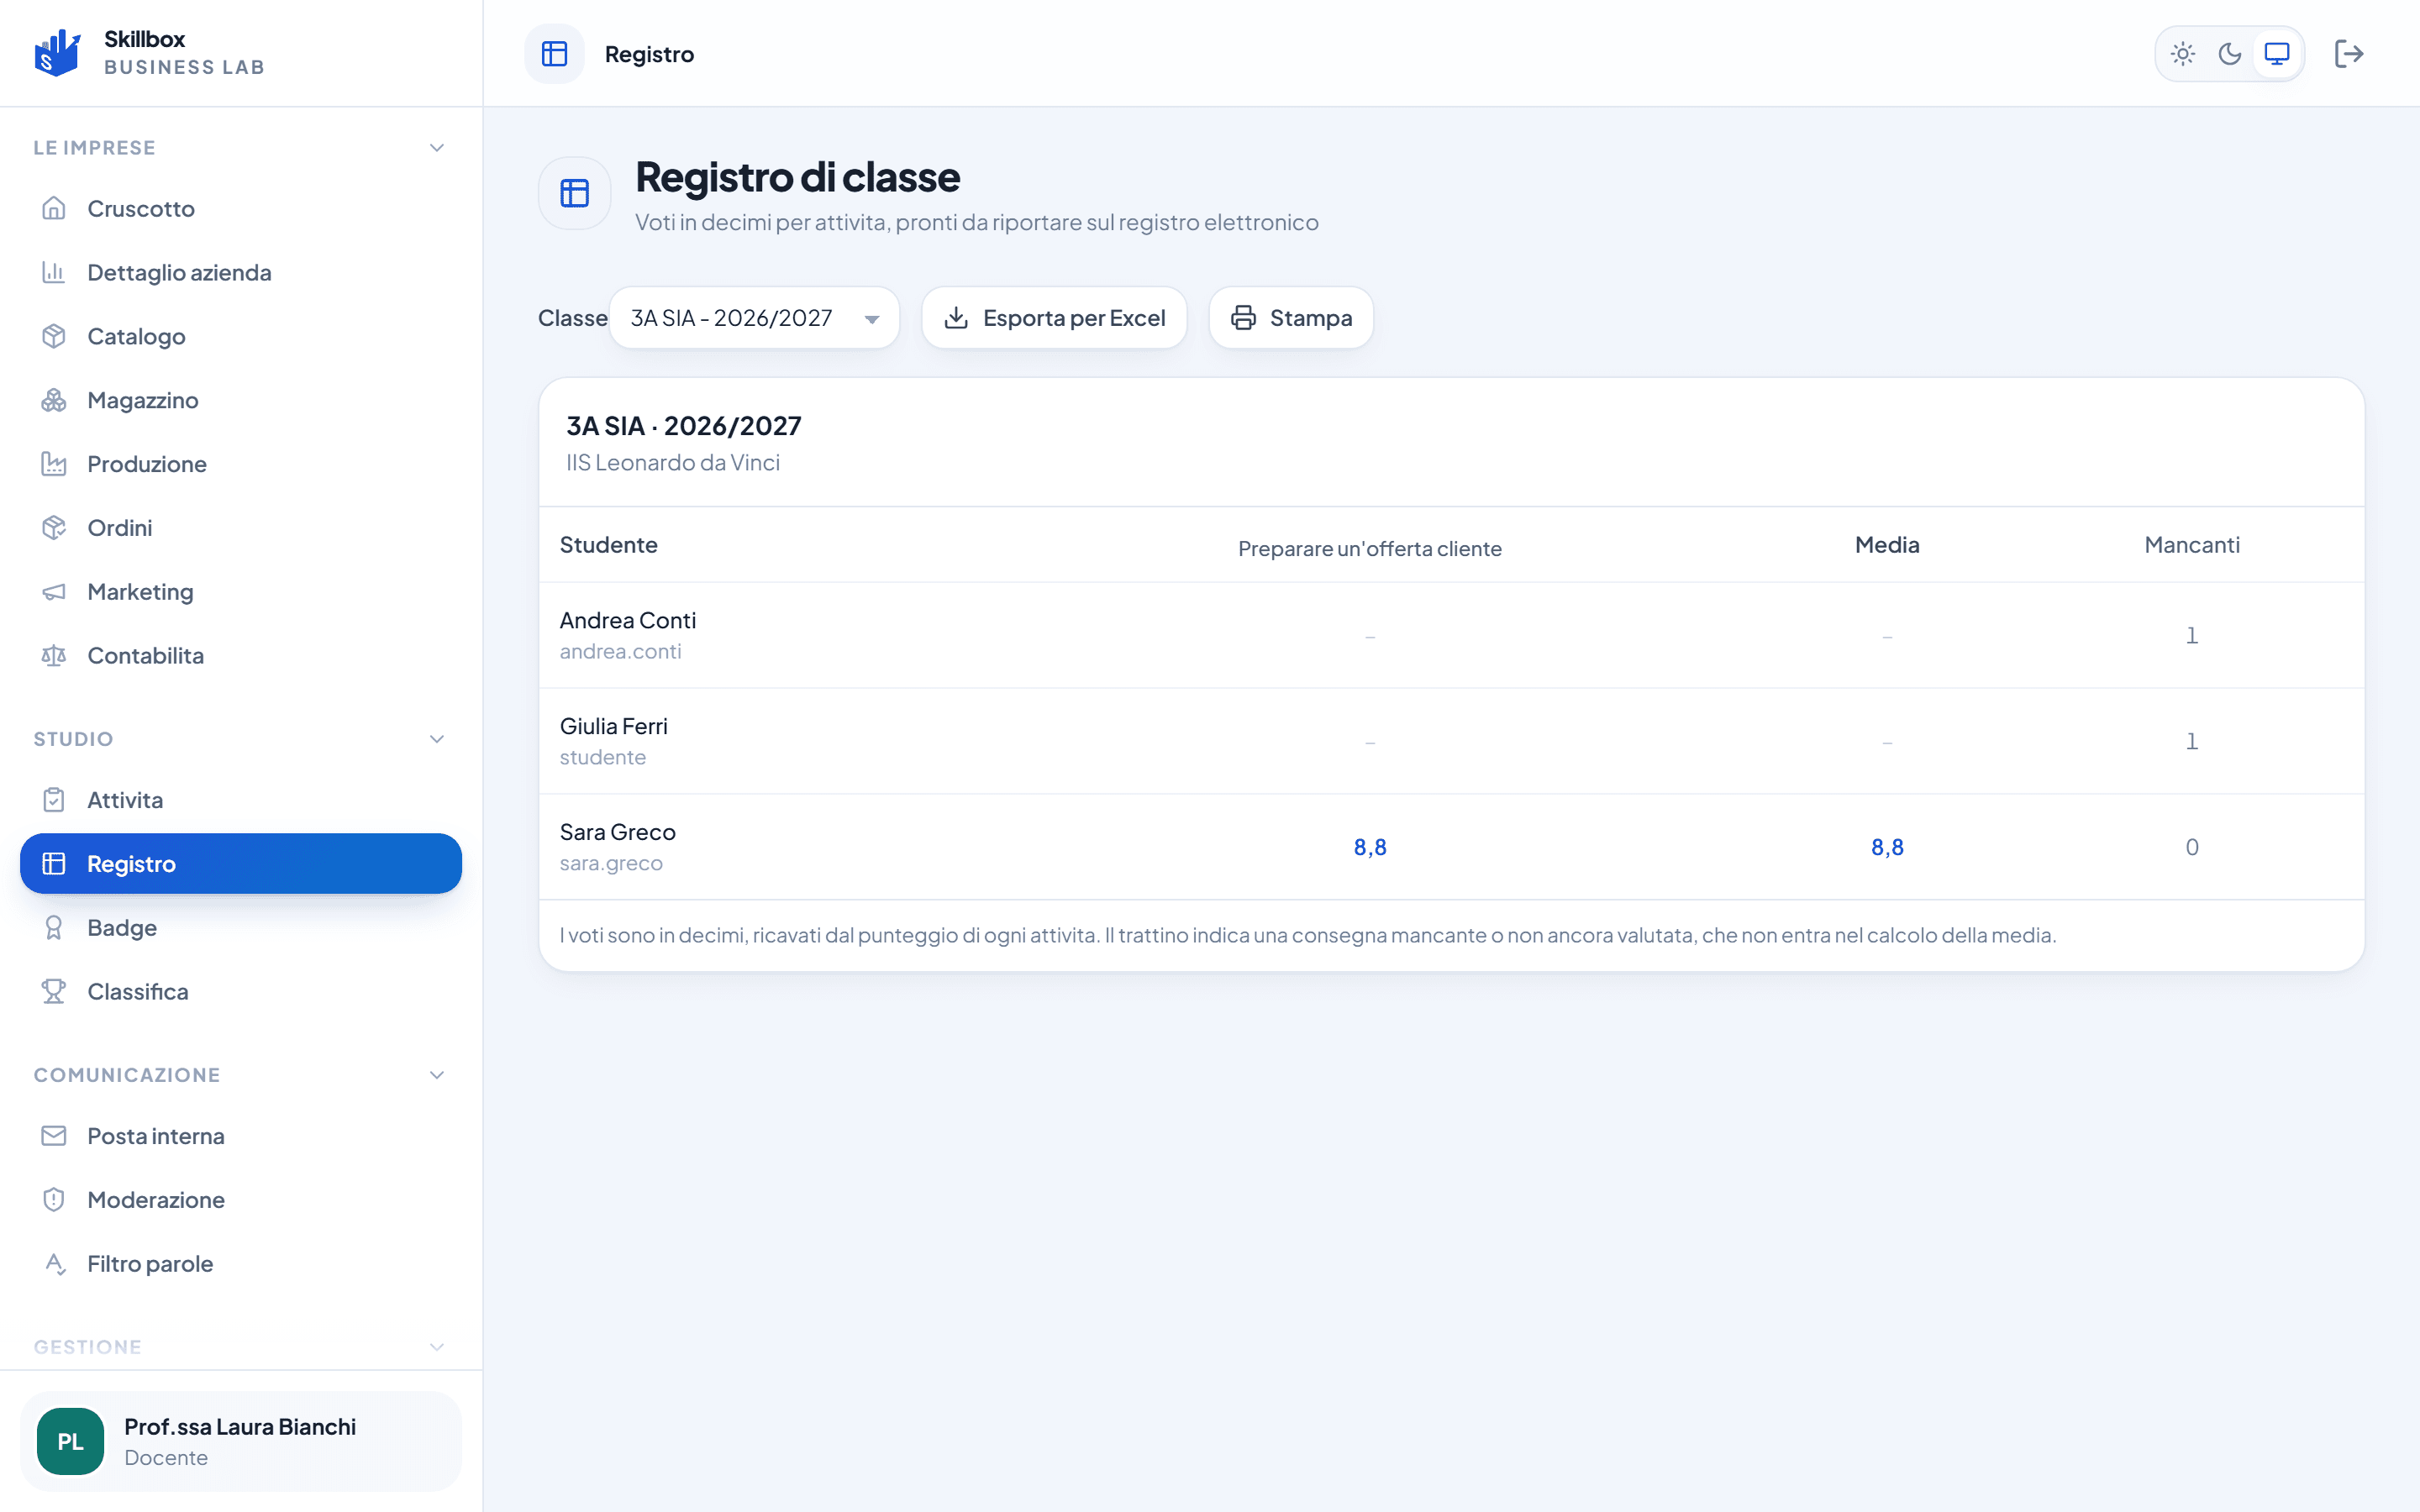Click the Magazzino cubes icon
The image size is (2420, 1512).
[x=54, y=400]
